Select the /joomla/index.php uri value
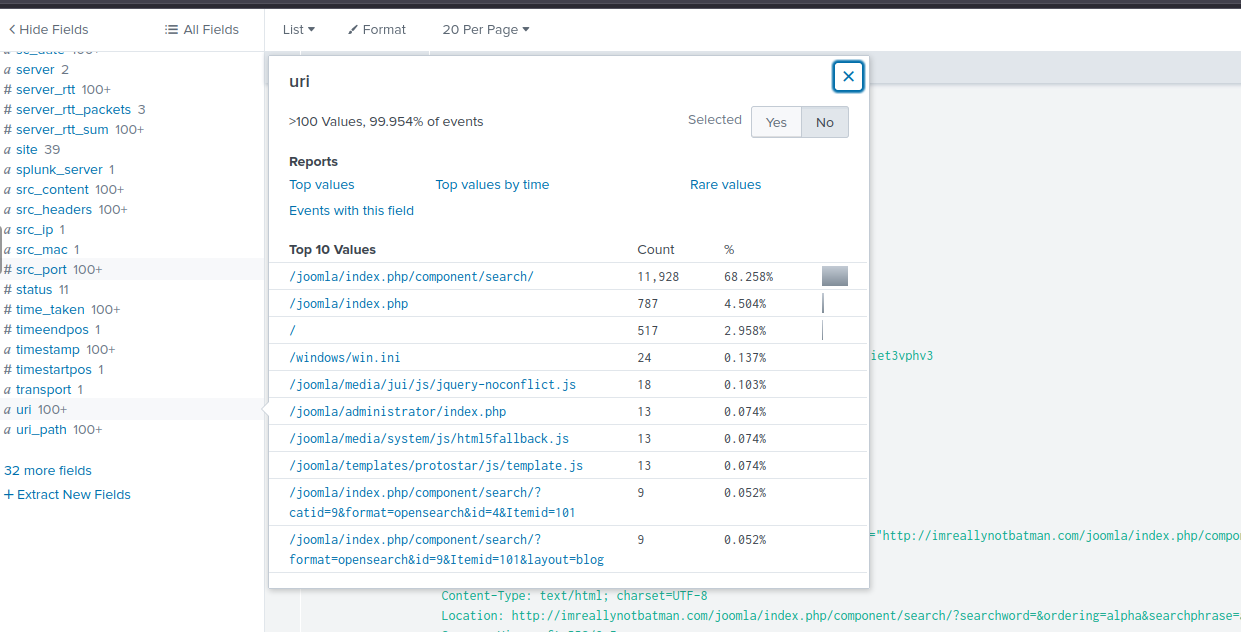 [x=348, y=304]
